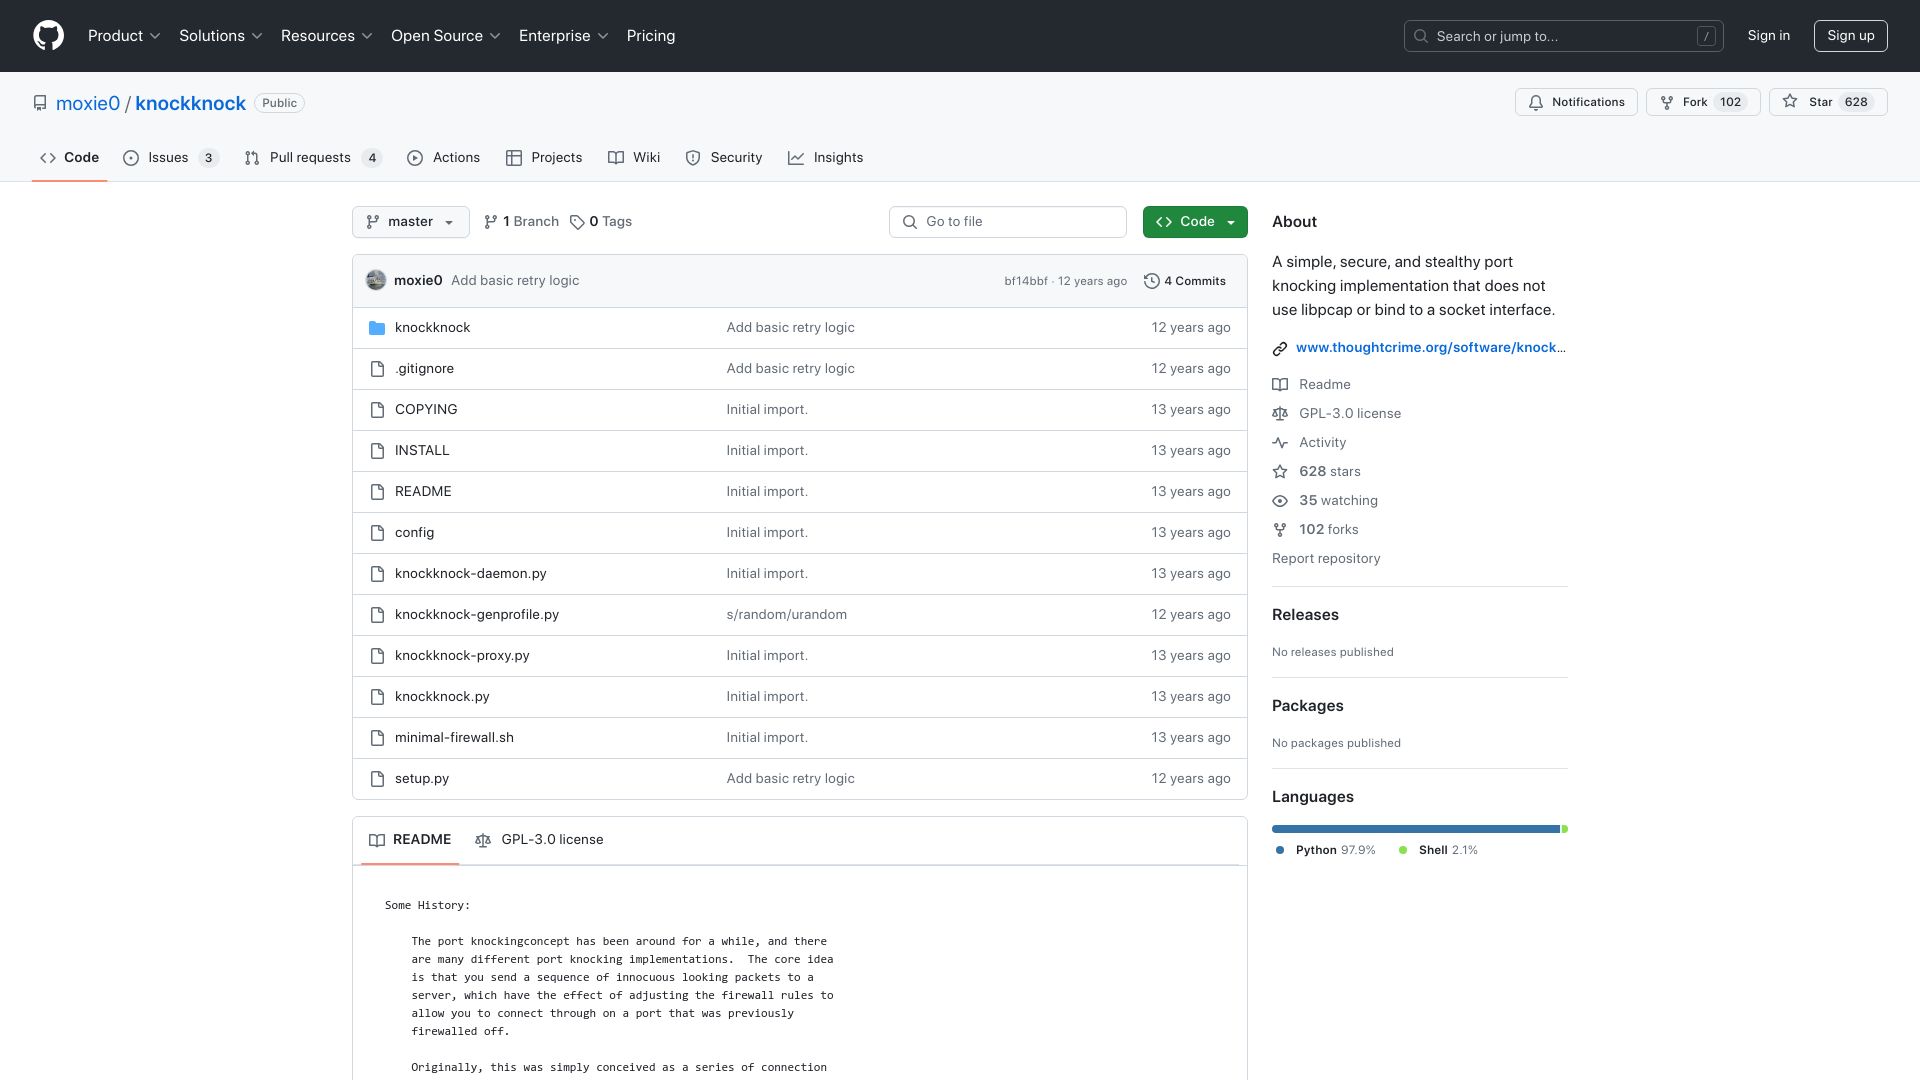Click moxie0's avatar in commit row

click(x=376, y=280)
